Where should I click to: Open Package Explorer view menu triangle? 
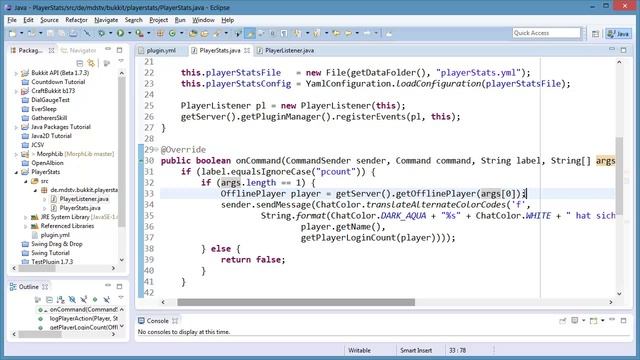[121, 61]
